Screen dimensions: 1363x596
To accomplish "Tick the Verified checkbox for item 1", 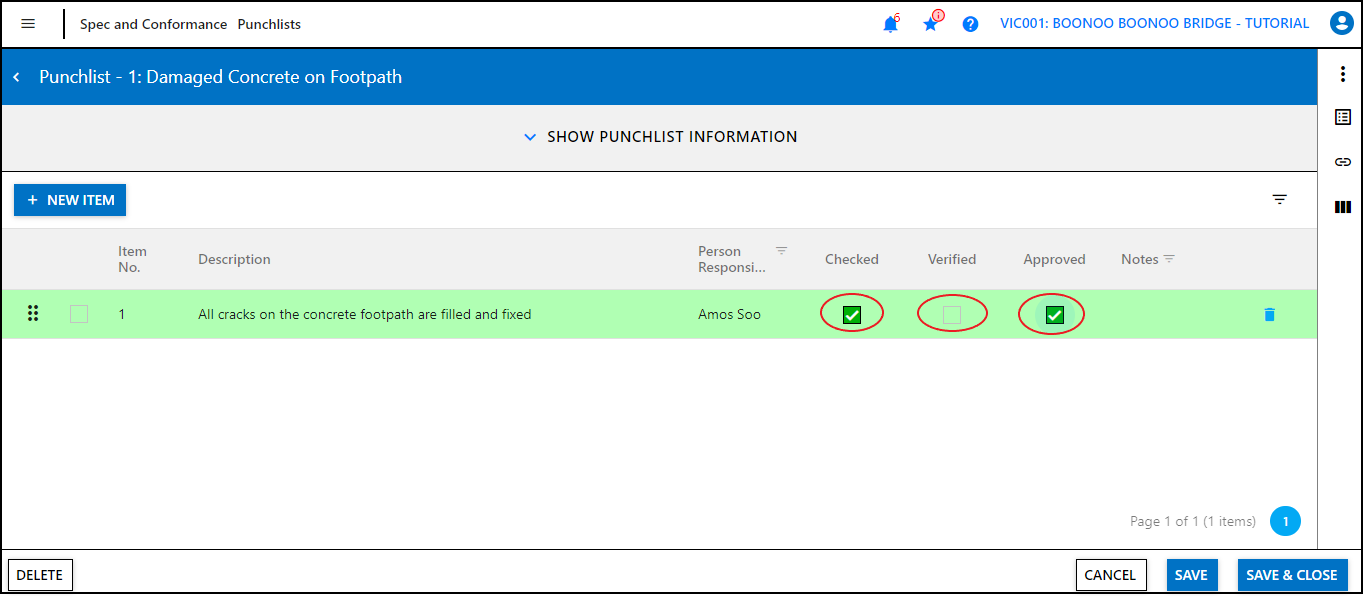I will (x=952, y=315).
